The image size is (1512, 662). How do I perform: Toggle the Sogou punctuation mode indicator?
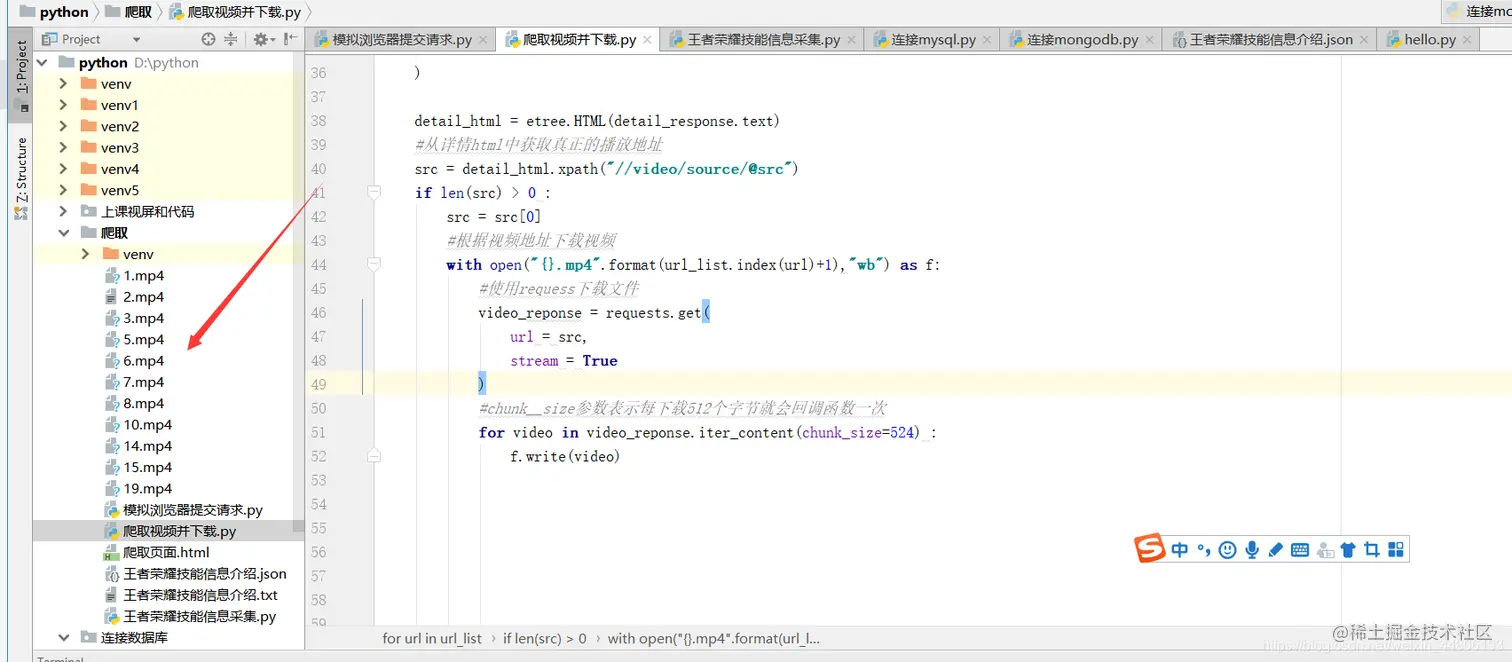[x=1204, y=549]
